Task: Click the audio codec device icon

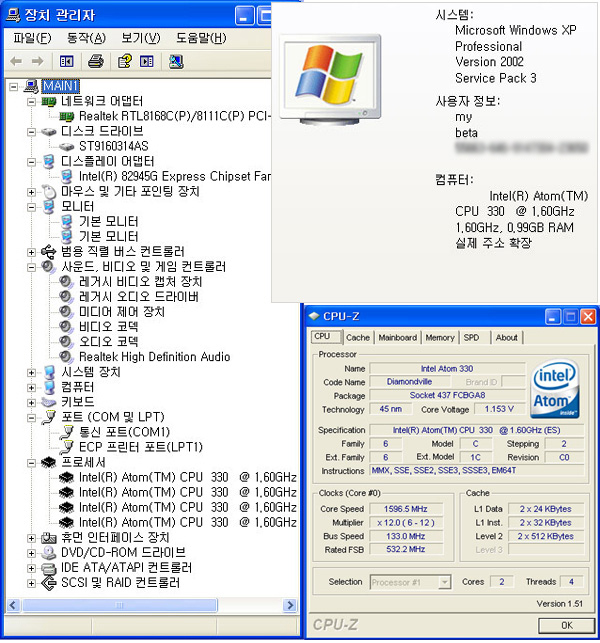Action: click(66, 342)
